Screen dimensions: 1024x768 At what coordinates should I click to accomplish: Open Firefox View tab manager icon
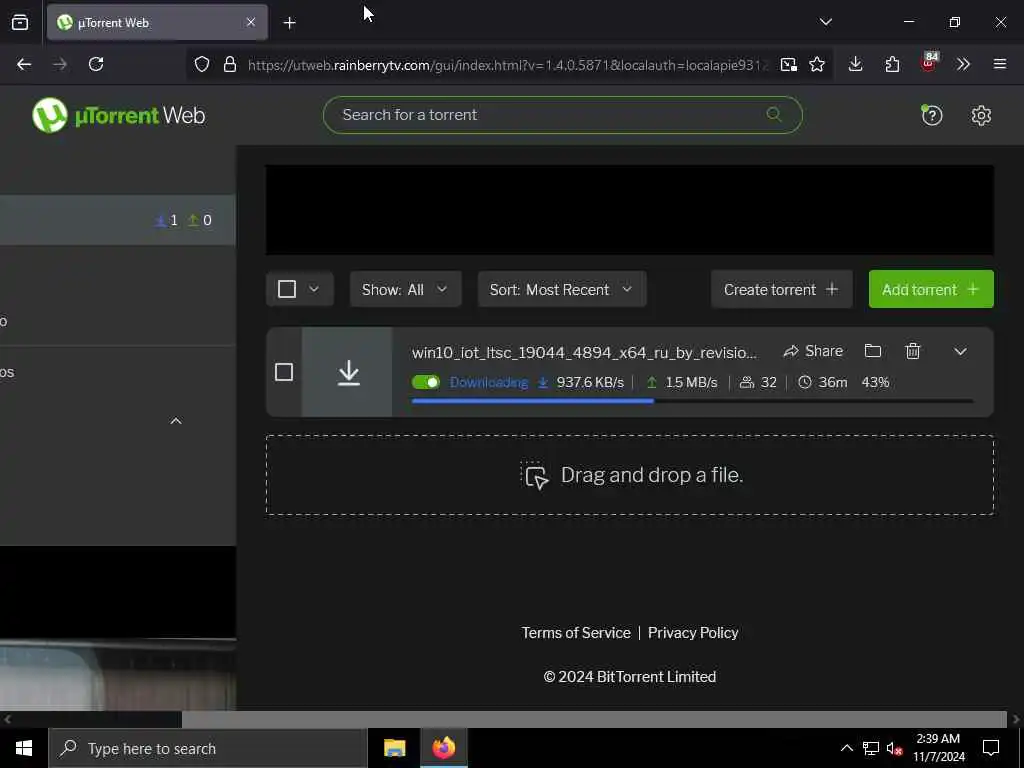coord(20,22)
